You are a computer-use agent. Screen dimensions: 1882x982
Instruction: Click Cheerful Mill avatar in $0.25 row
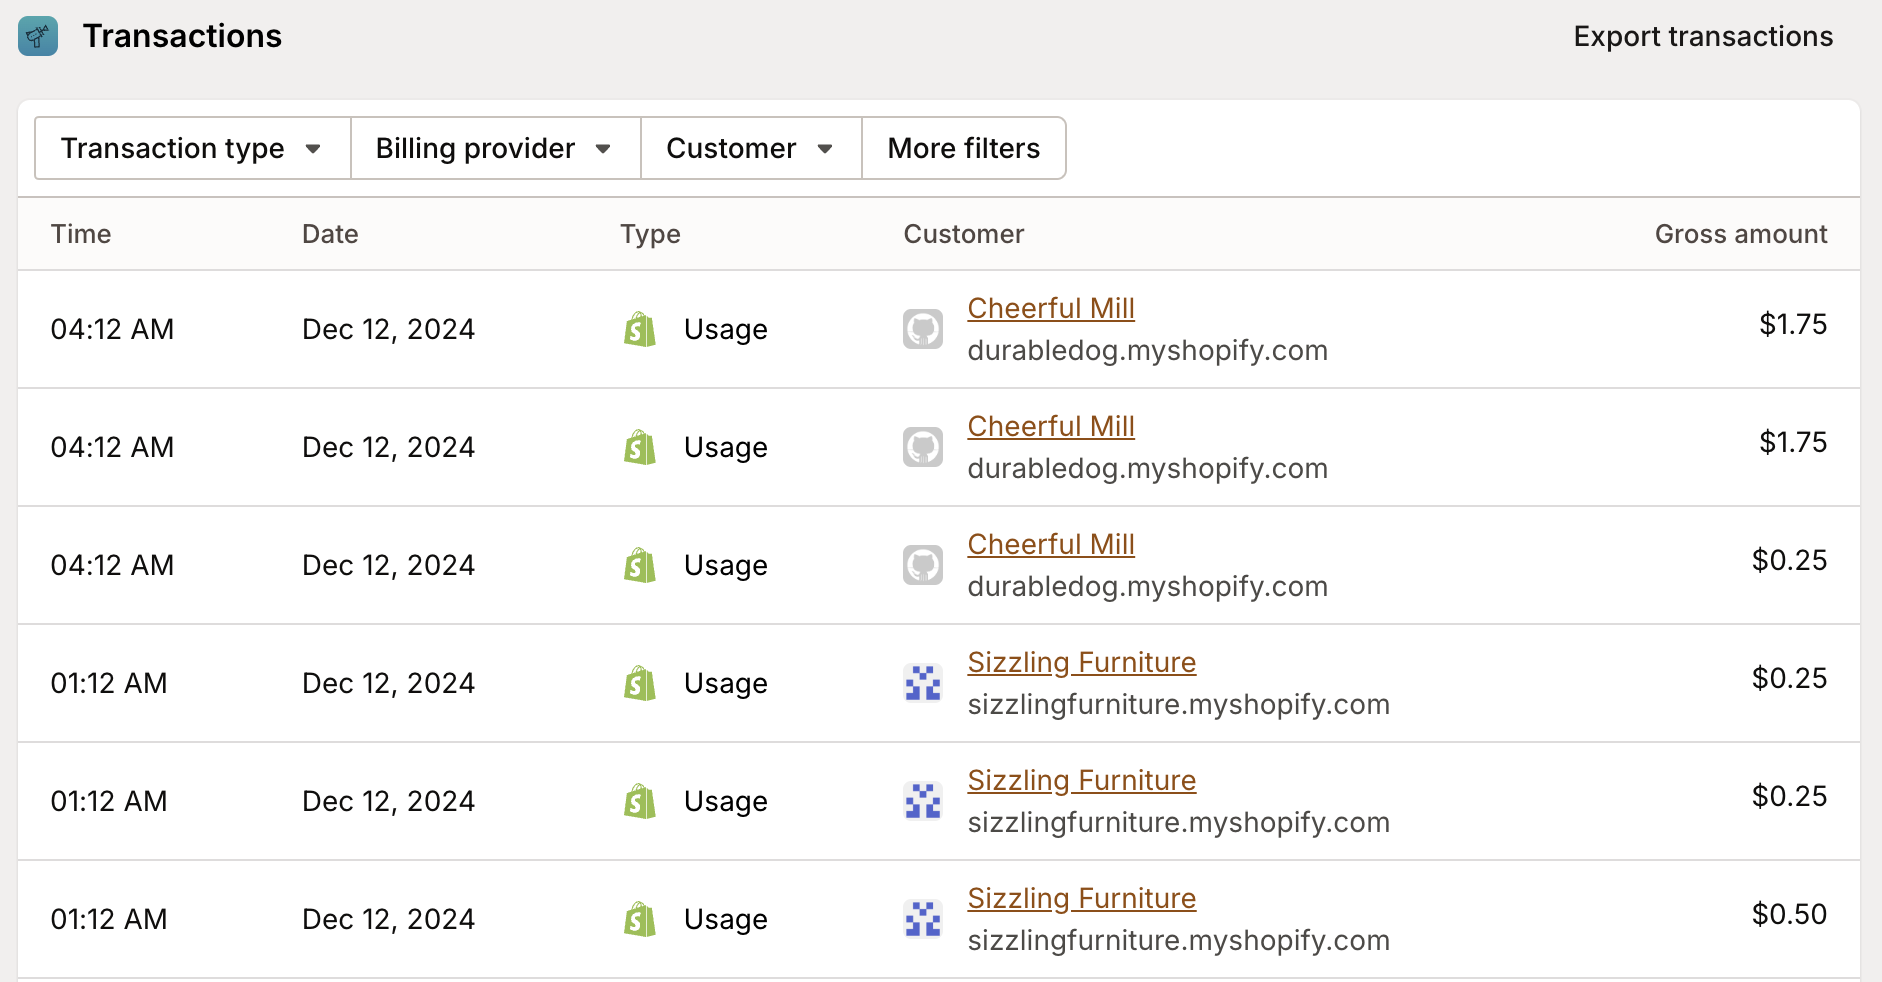tap(922, 565)
